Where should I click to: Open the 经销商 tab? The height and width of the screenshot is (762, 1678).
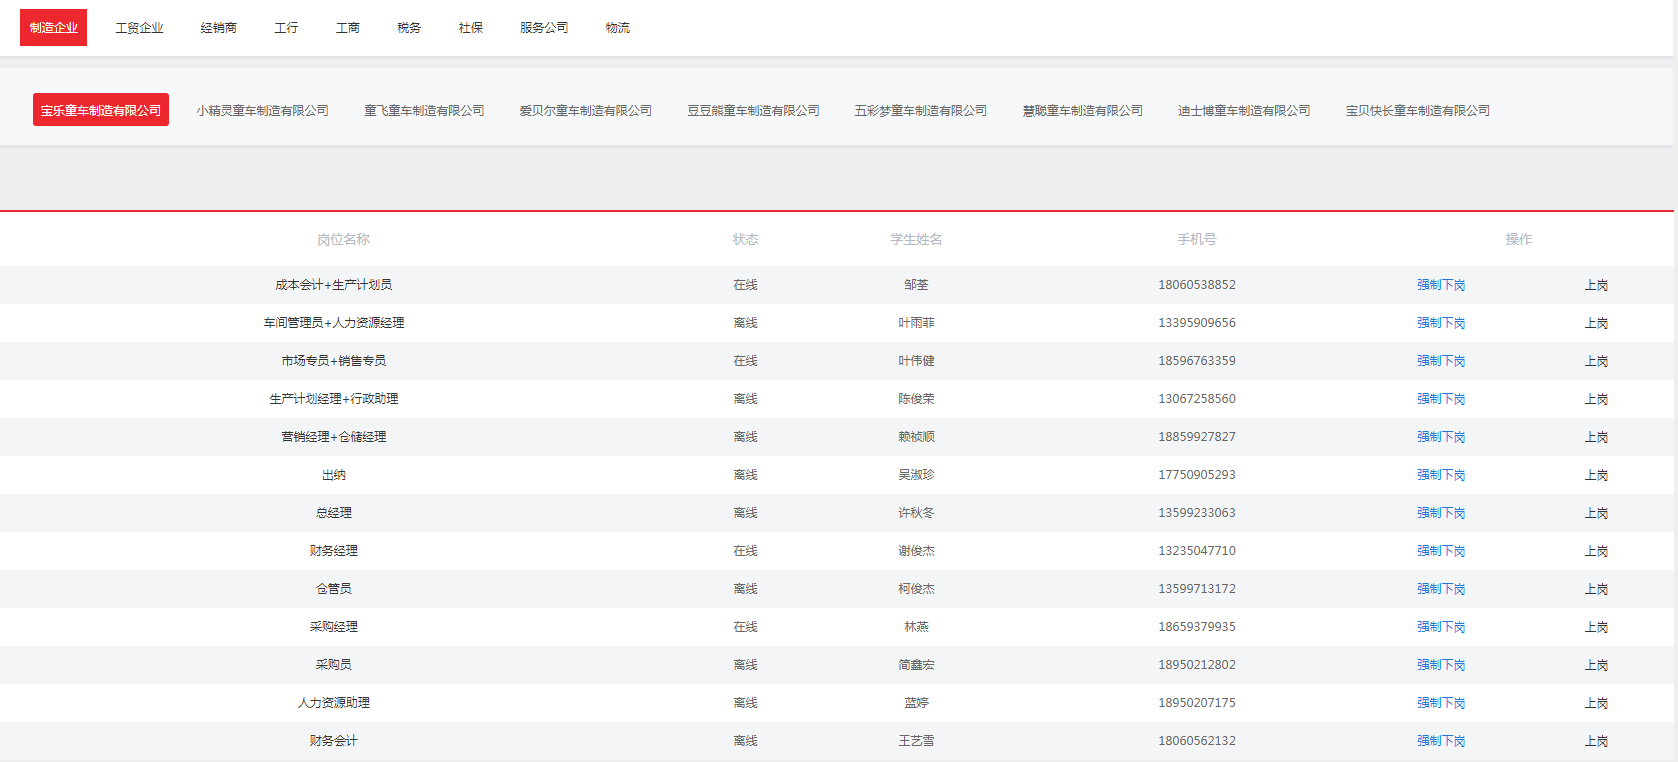click(218, 28)
